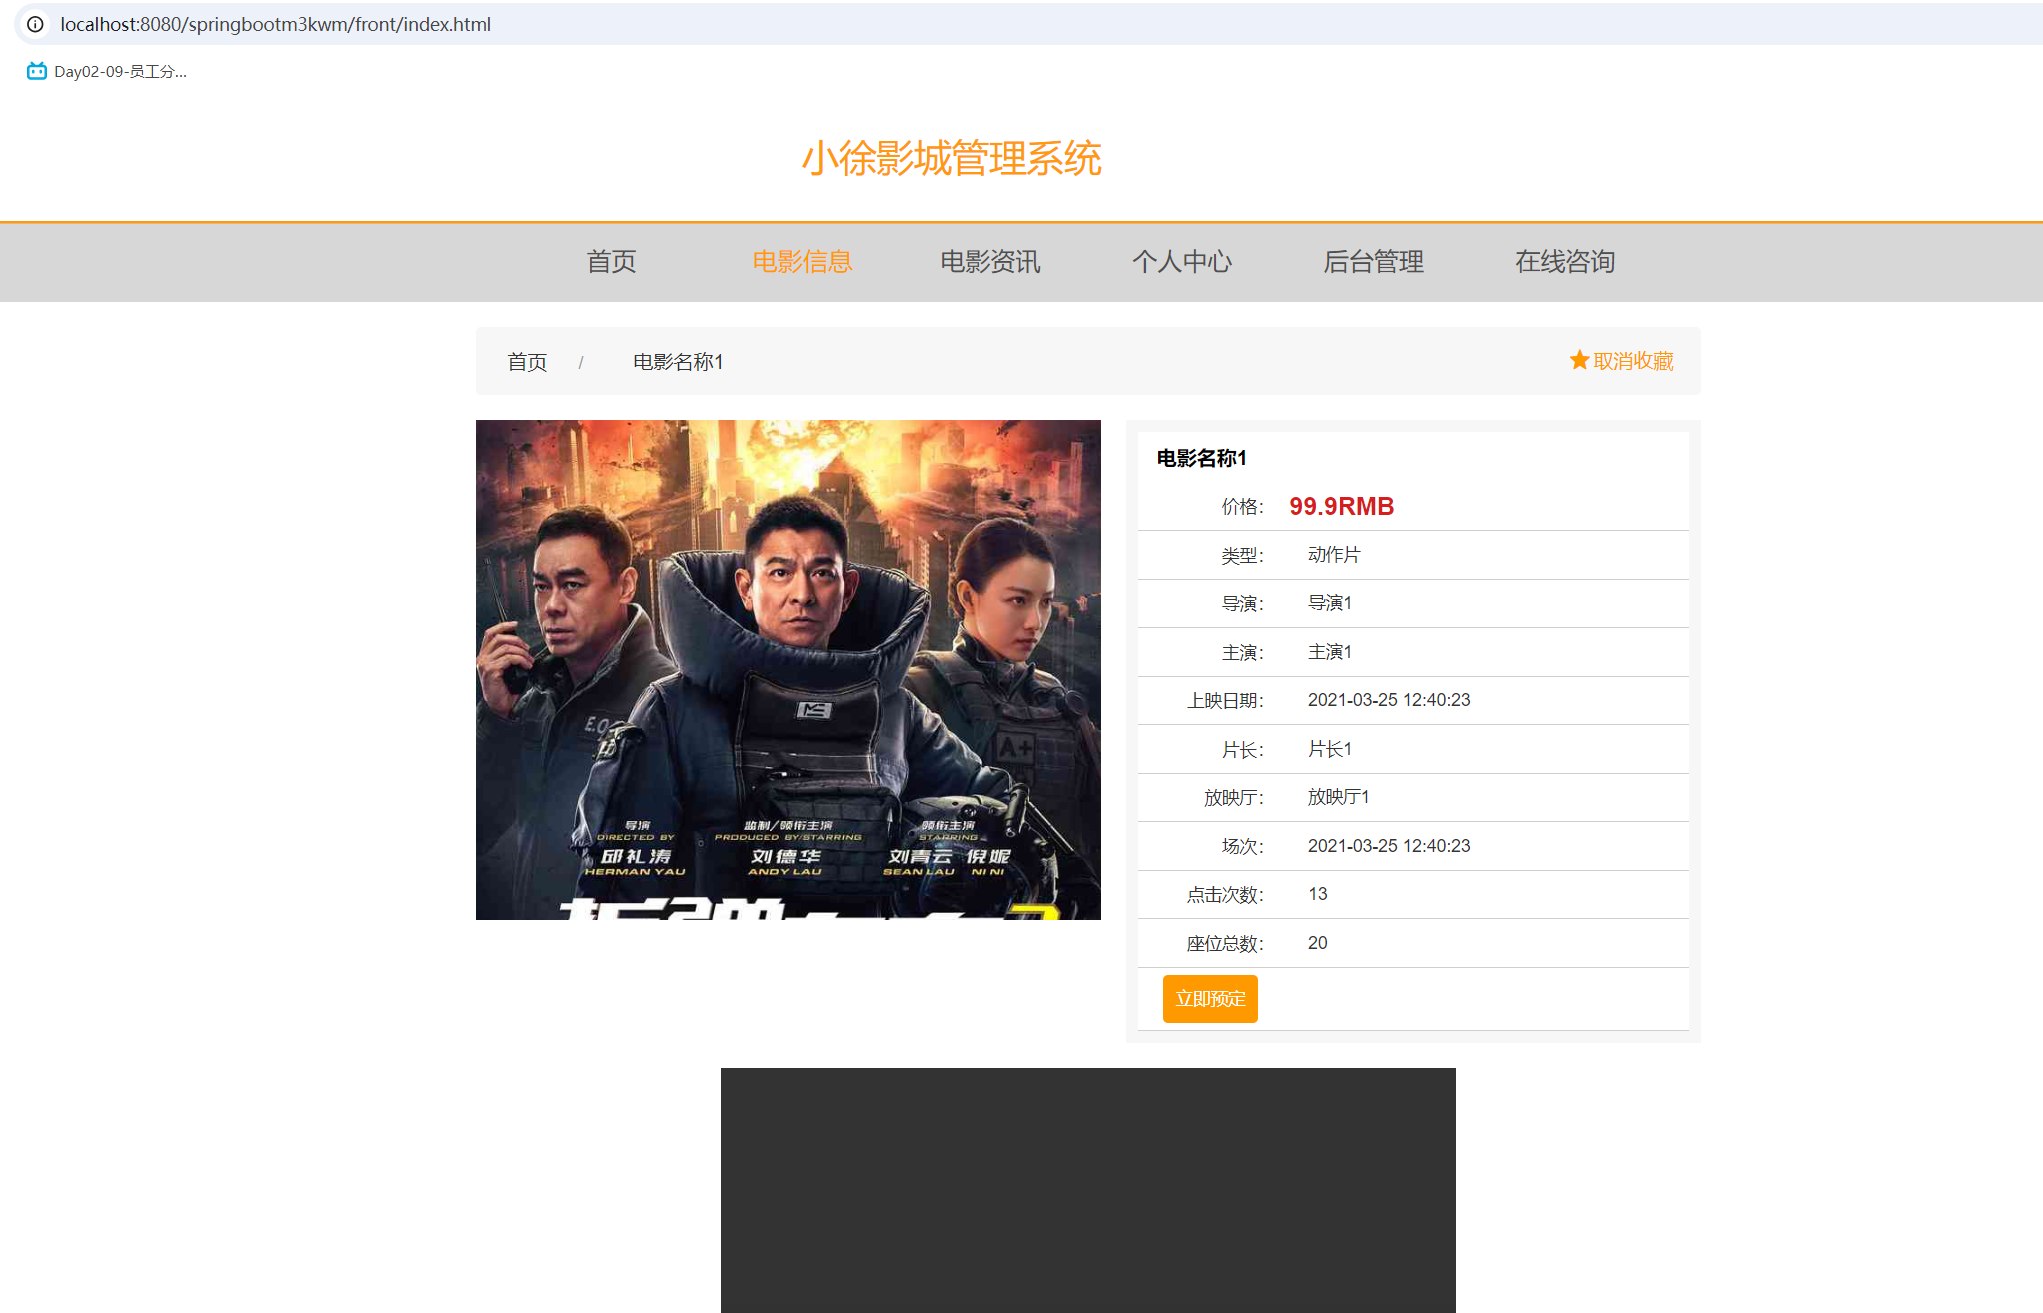Image resolution: width=2043 pixels, height=1313 pixels.
Task: Click the 立即预定 booking button
Action: (x=1209, y=999)
